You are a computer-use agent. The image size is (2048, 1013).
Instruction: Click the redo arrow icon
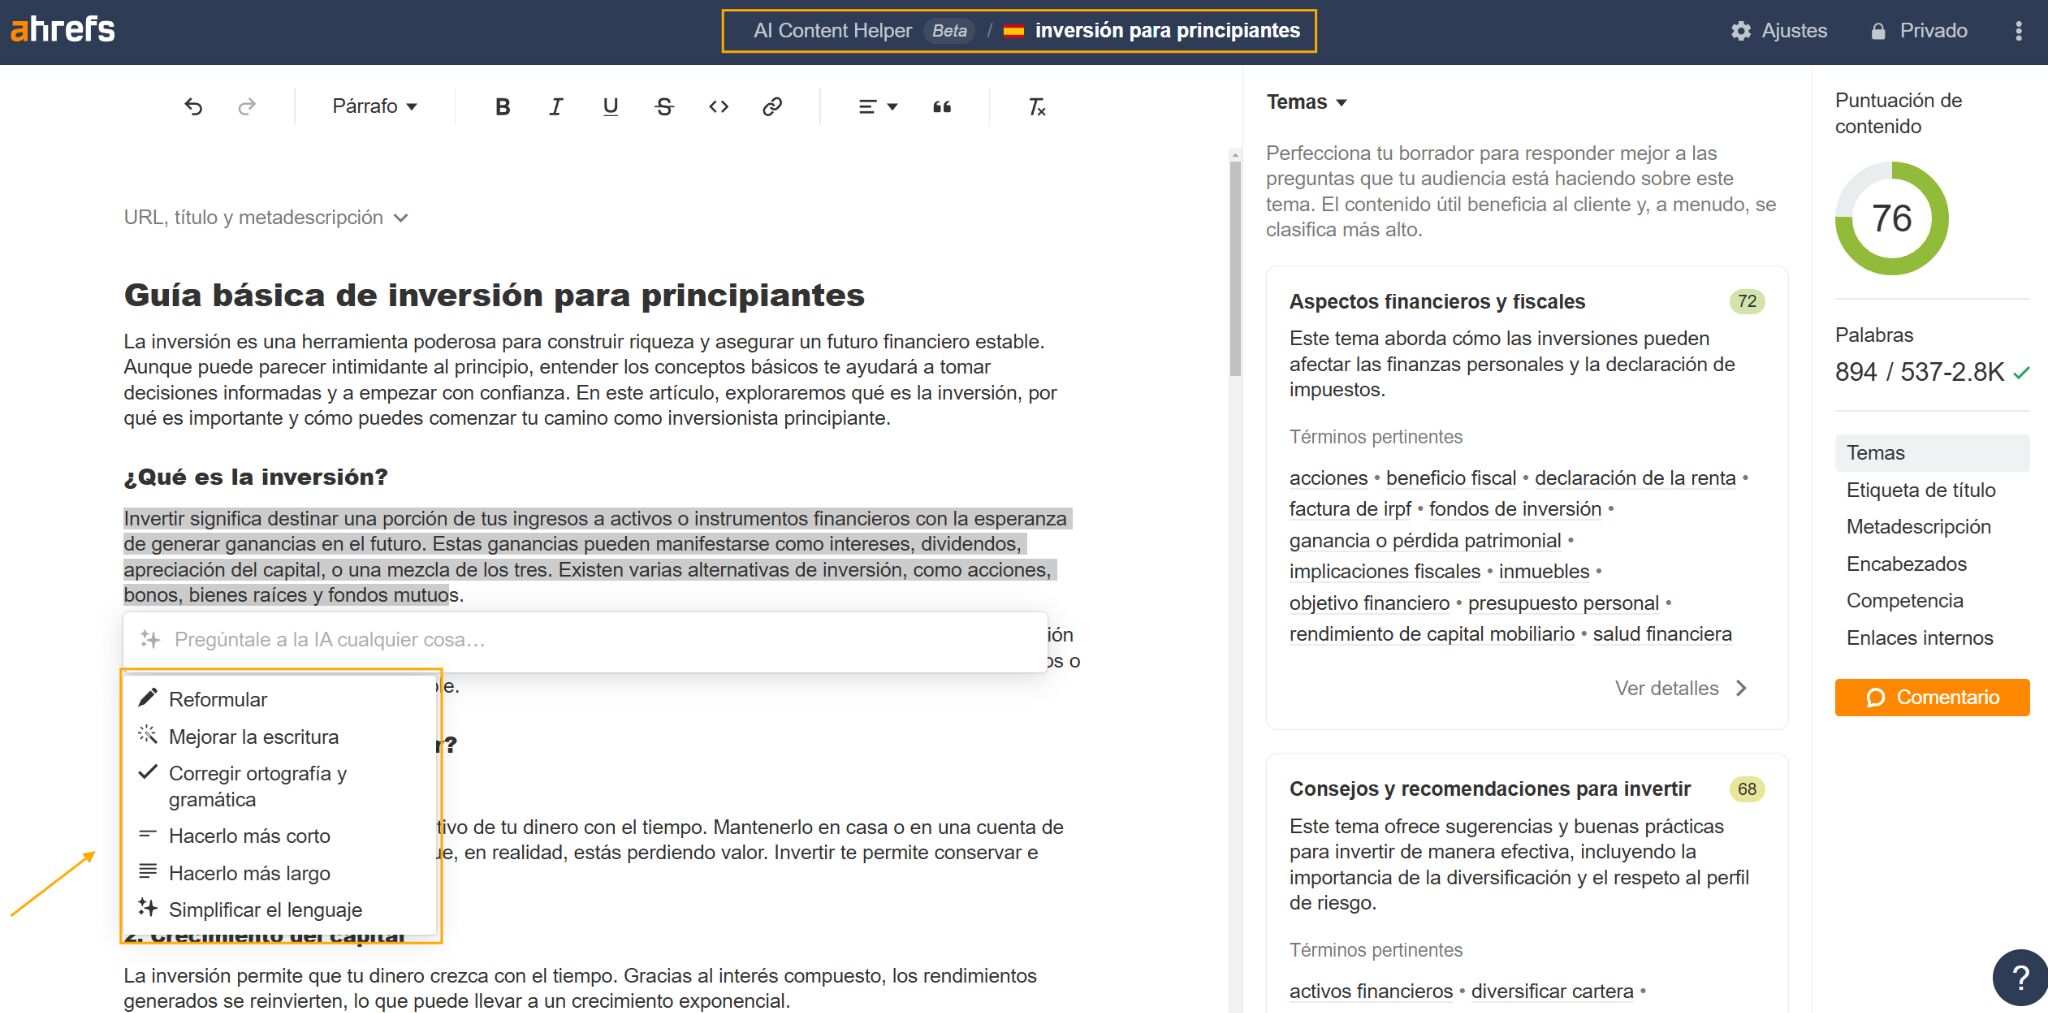tap(247, 106)
